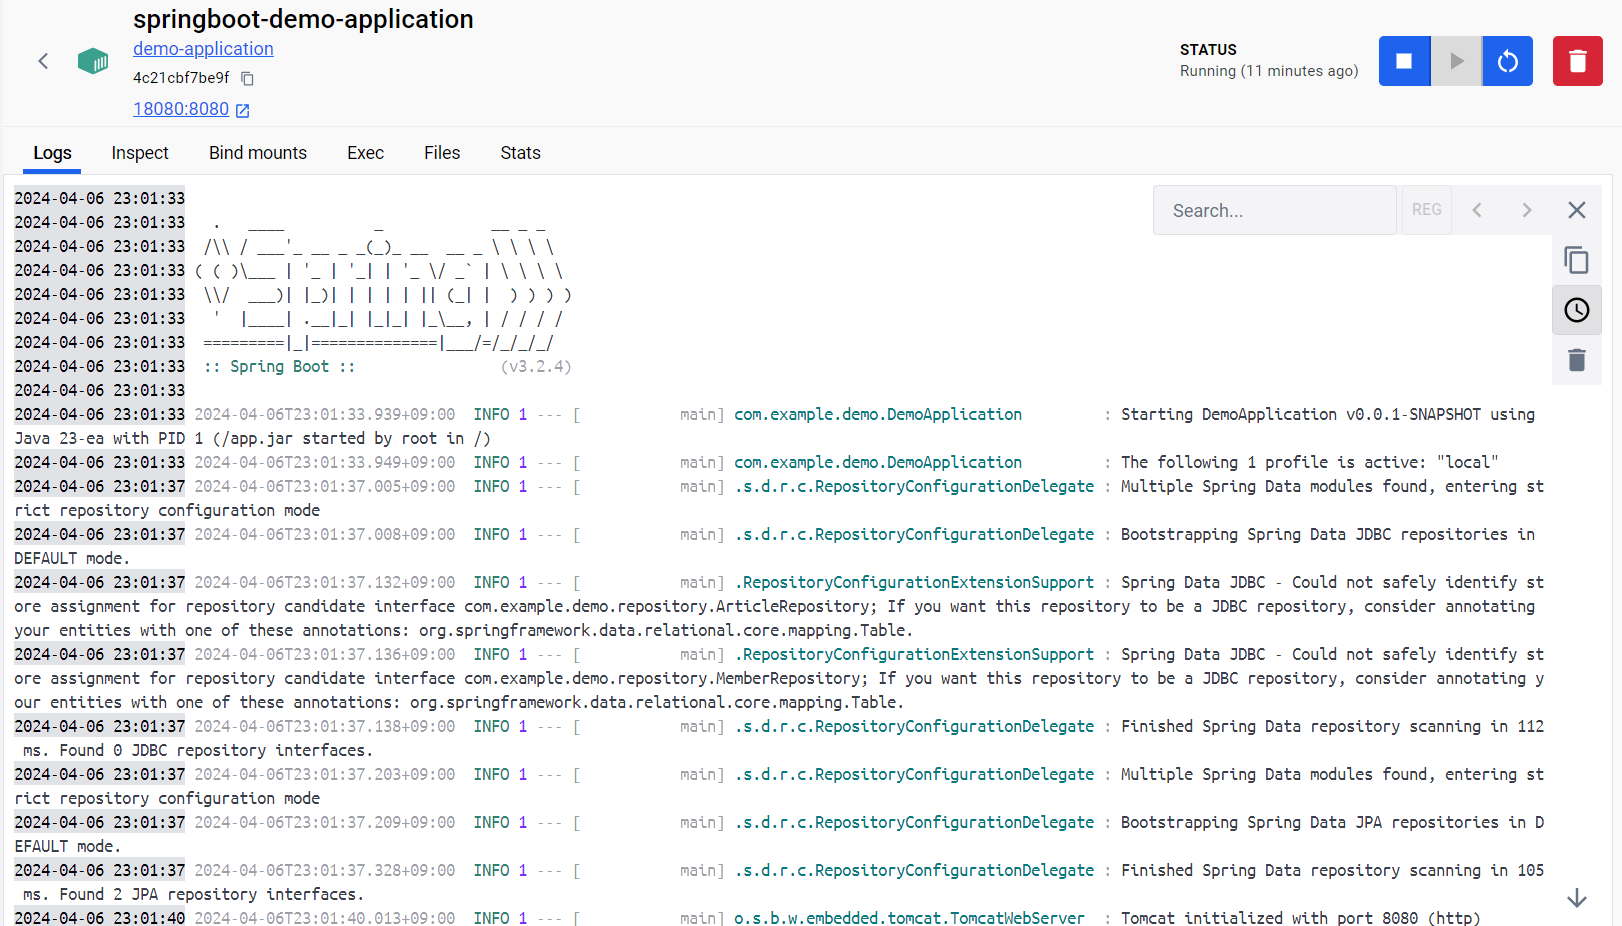Click the teal container cube icon
The height and width of the screenshot is (926, 1622).
point(93,61)
